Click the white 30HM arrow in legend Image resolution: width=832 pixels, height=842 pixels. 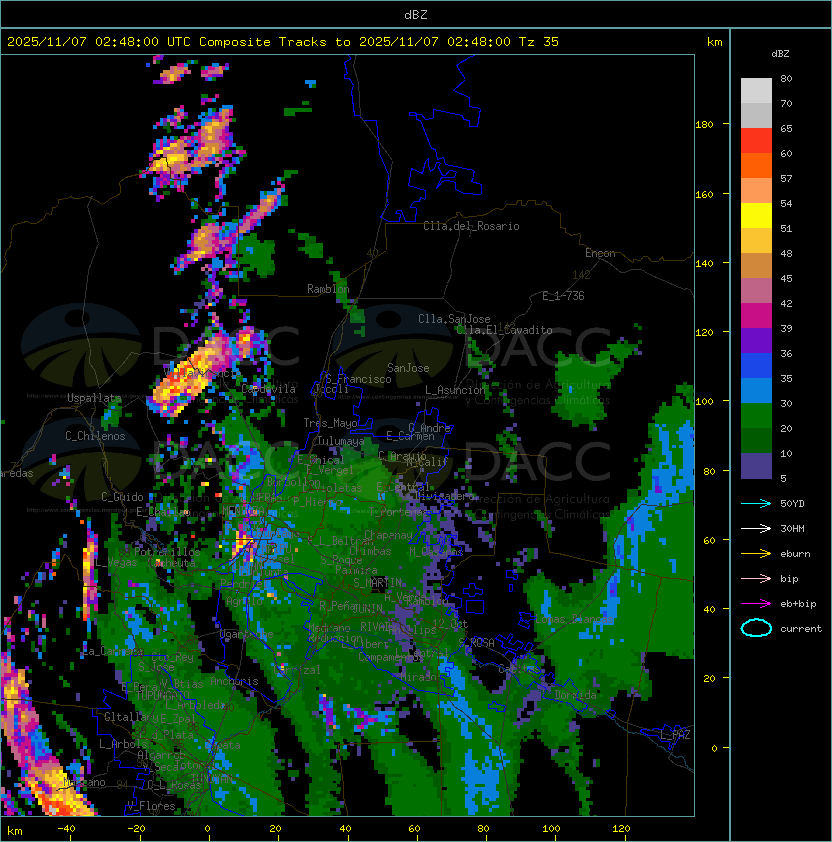coord(756,528)
